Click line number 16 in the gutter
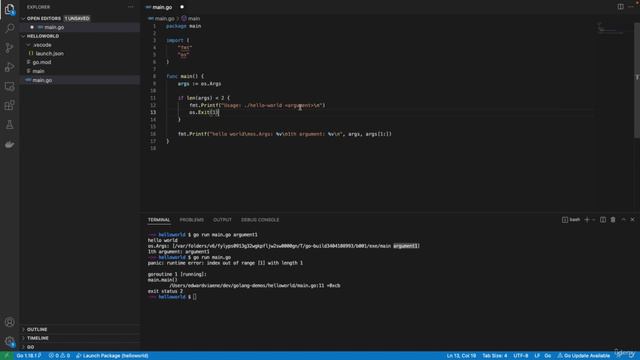 tap(153, 134)
